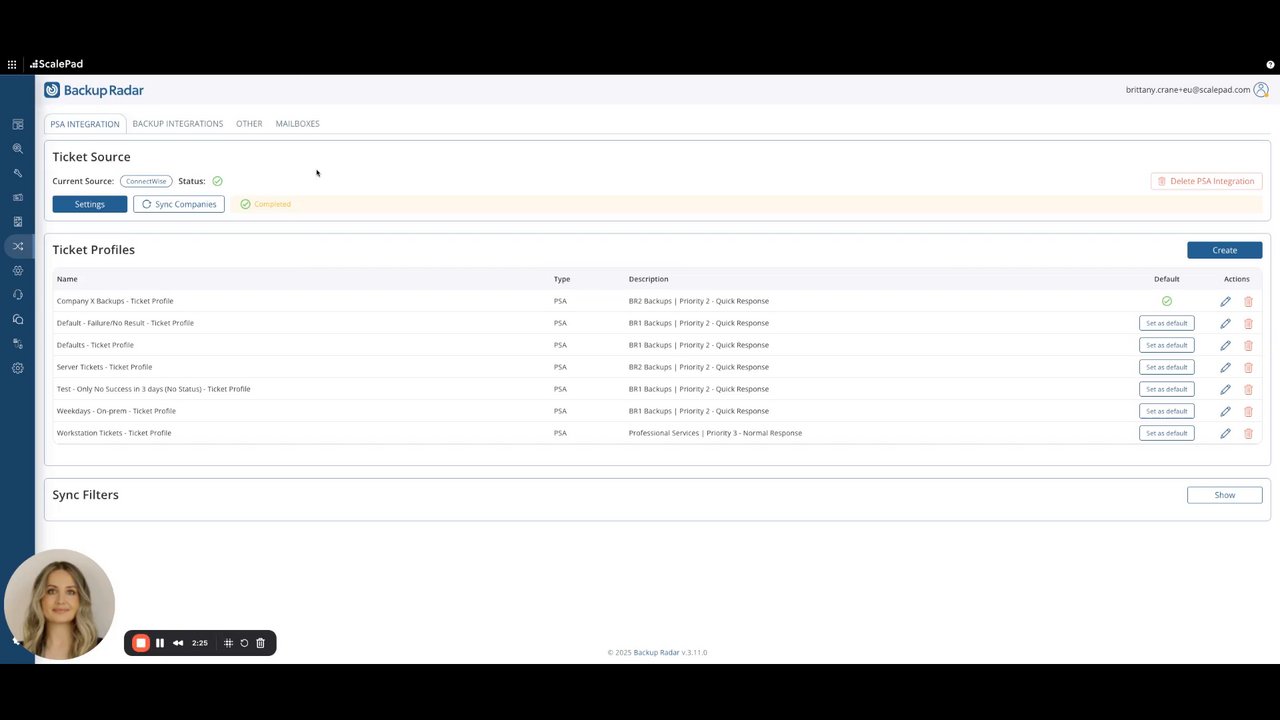Switch to PSA Integration tab

click(x=85, y=124)
